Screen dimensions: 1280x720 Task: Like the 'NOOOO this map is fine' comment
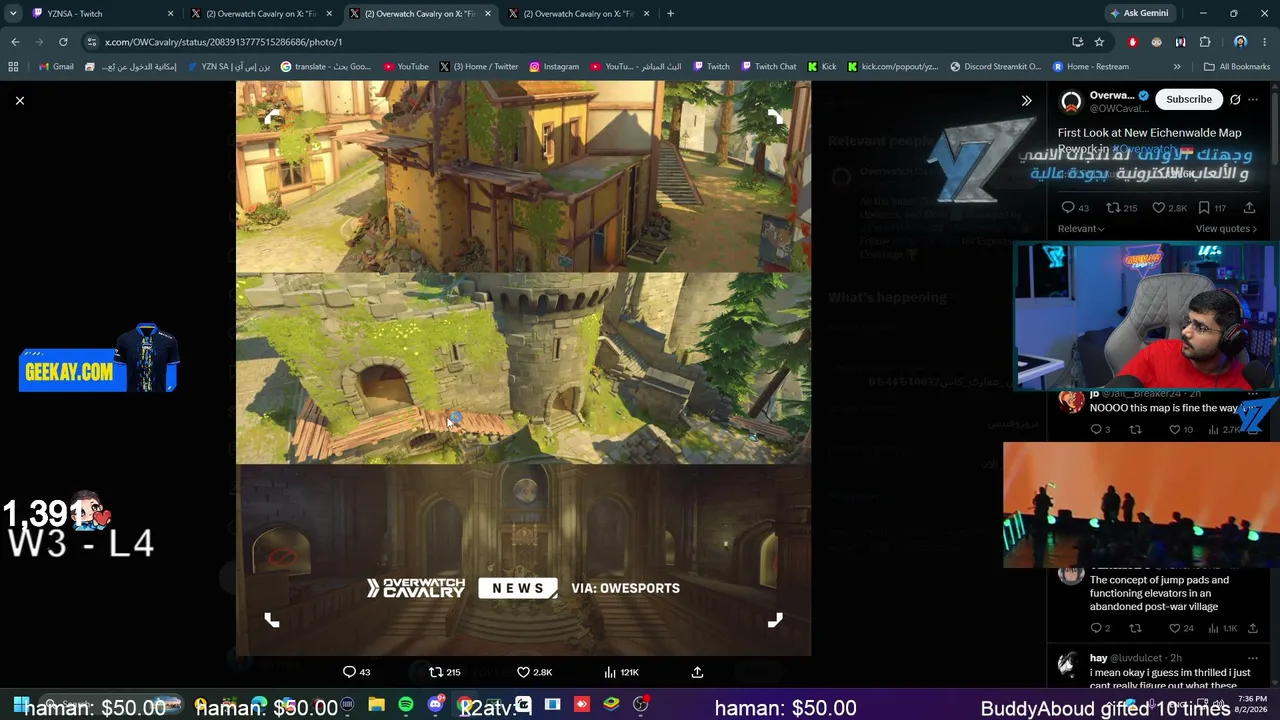click(x=1181, y=429)
